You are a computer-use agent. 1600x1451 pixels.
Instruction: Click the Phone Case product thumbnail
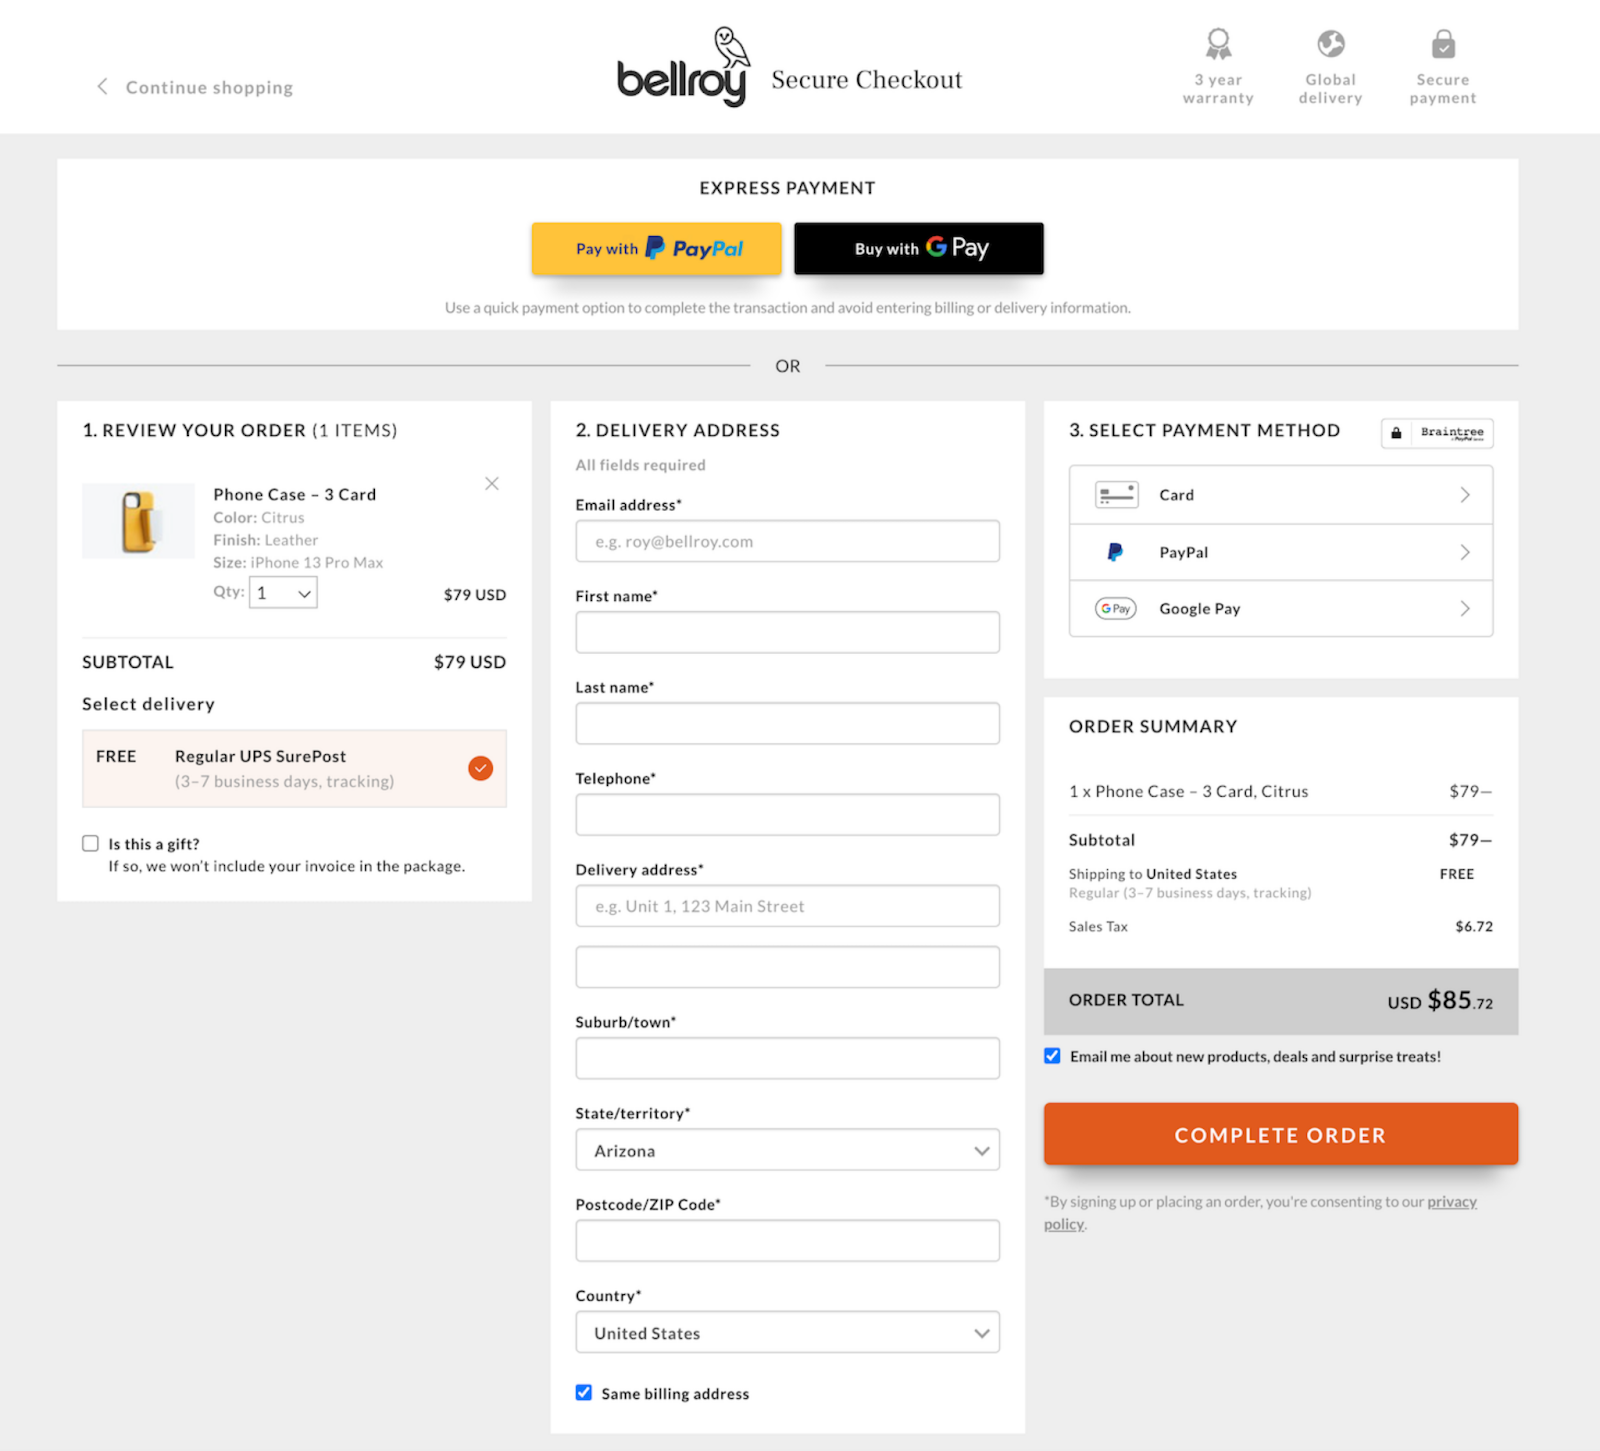pyautogui.click(x=138, y=521)
